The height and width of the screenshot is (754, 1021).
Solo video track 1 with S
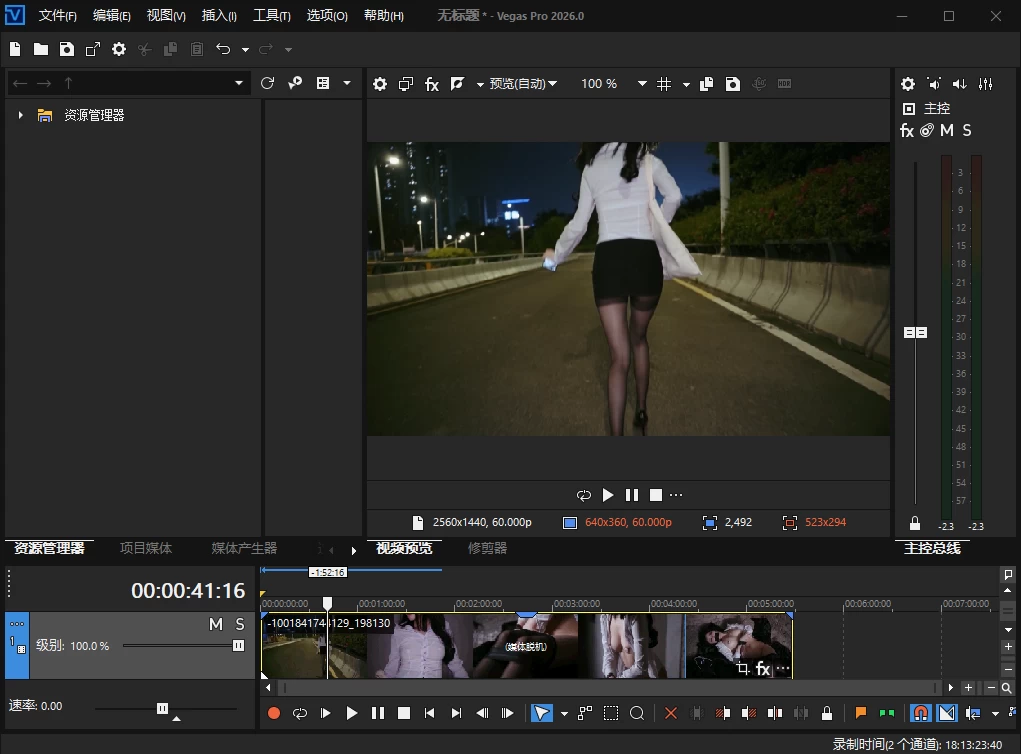240,624
